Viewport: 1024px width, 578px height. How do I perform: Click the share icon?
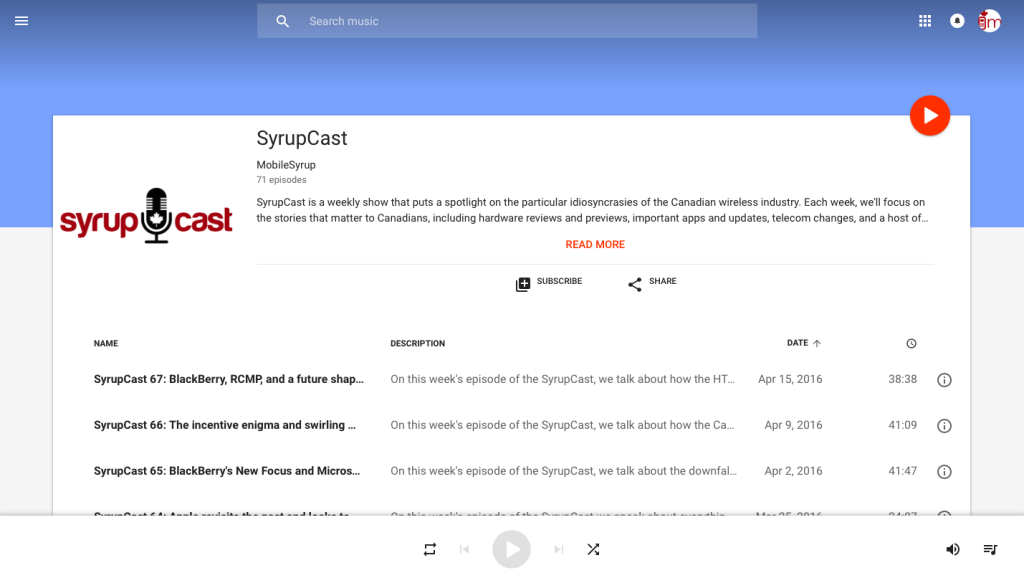635,284
